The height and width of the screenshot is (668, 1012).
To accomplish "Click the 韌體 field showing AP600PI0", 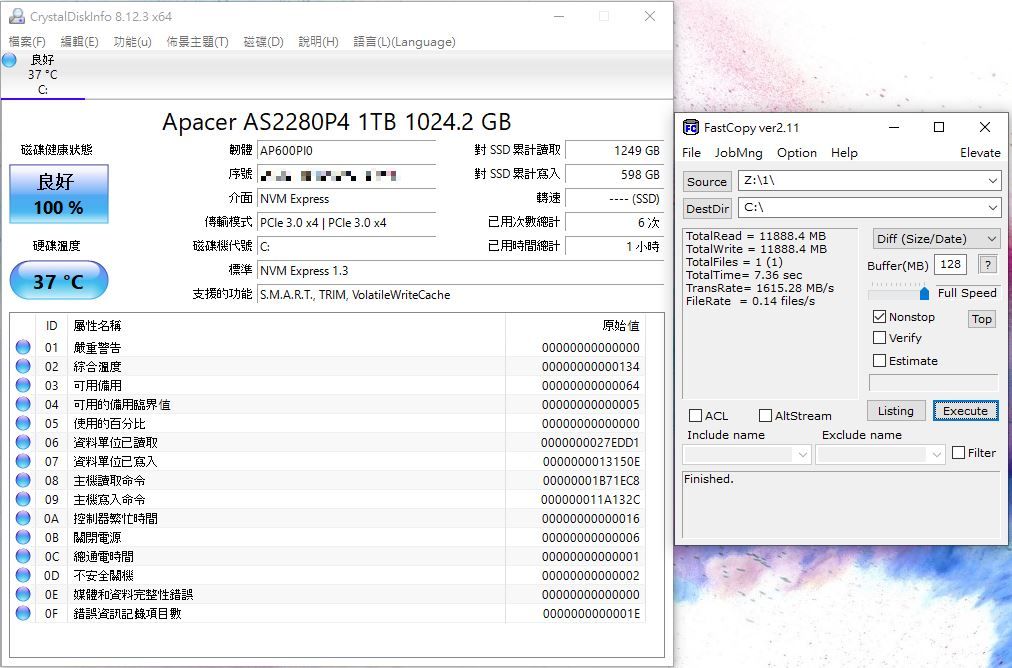I will tap(346, 150).
